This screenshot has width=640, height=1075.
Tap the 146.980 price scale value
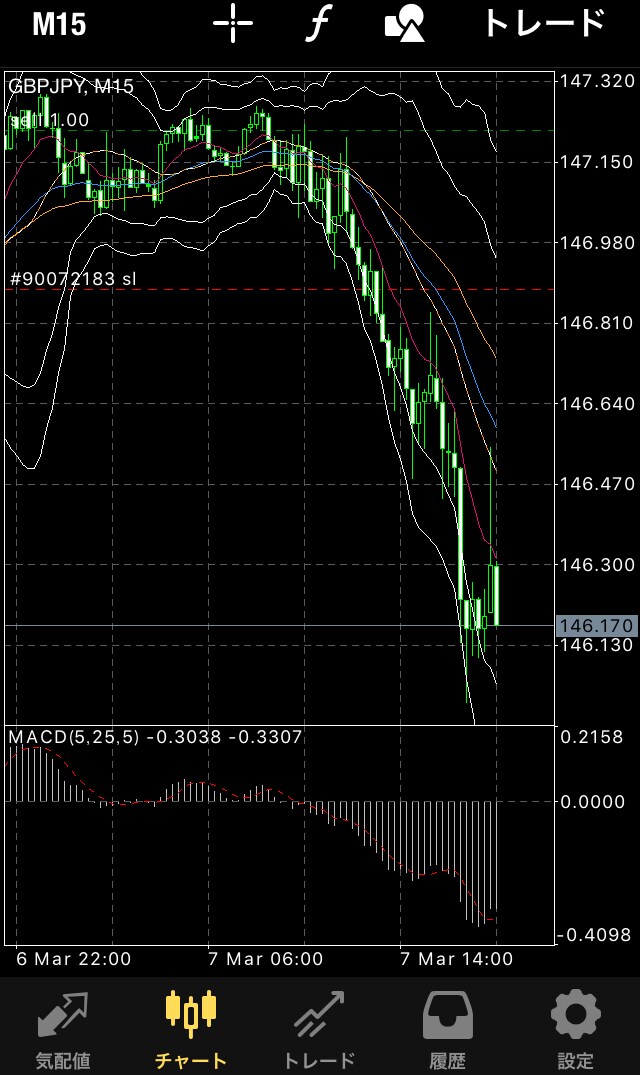click(598, 243)
